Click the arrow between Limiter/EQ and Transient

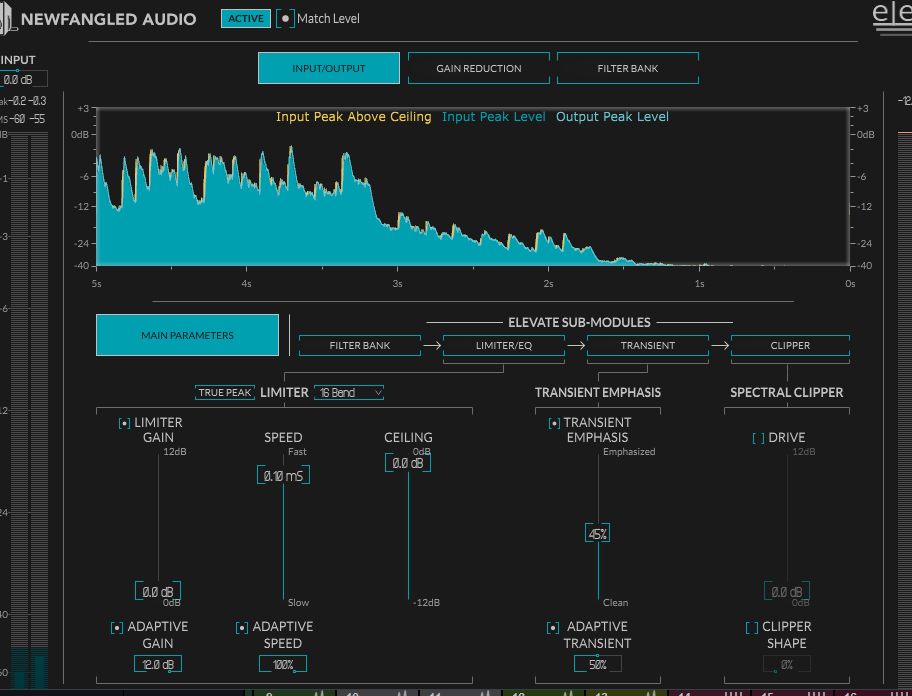pyautogui.click(x=576, y=345)
